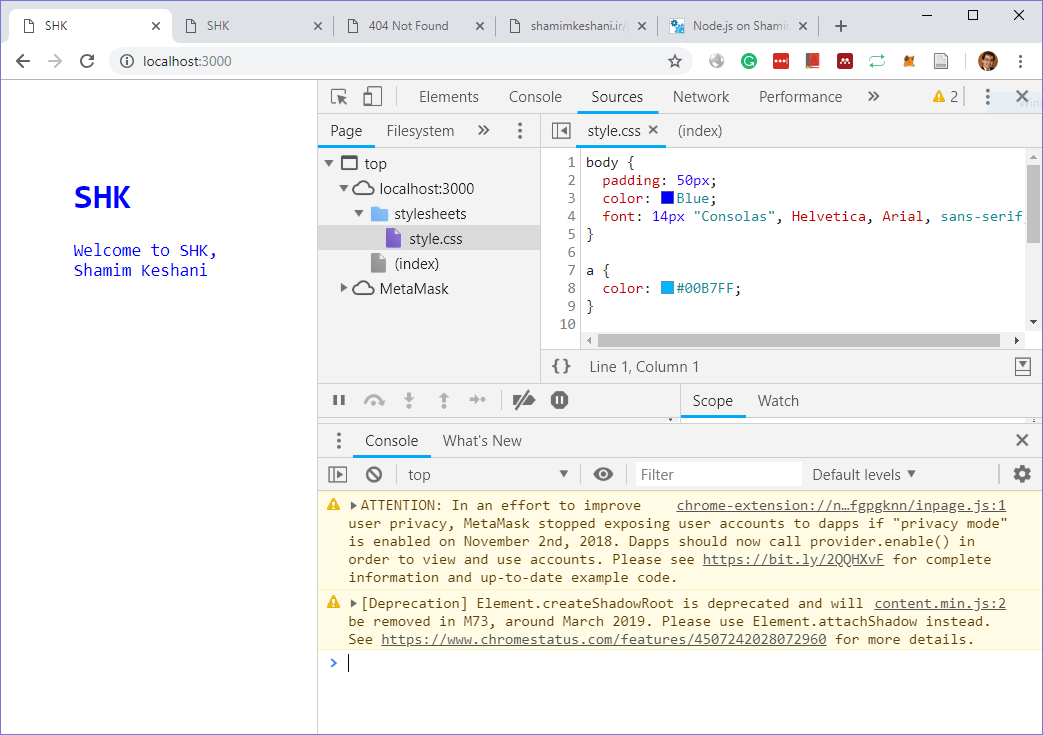Click the step into next function call icon
The width and height of the screenshot is (1043, 735).
coord(409,400)
